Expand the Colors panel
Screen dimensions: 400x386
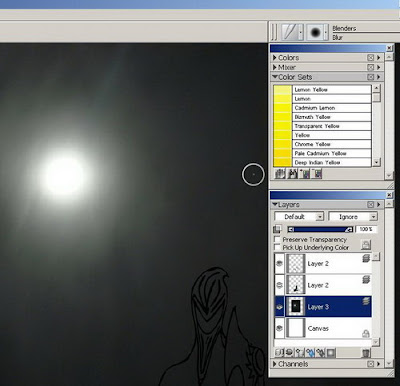275,58
